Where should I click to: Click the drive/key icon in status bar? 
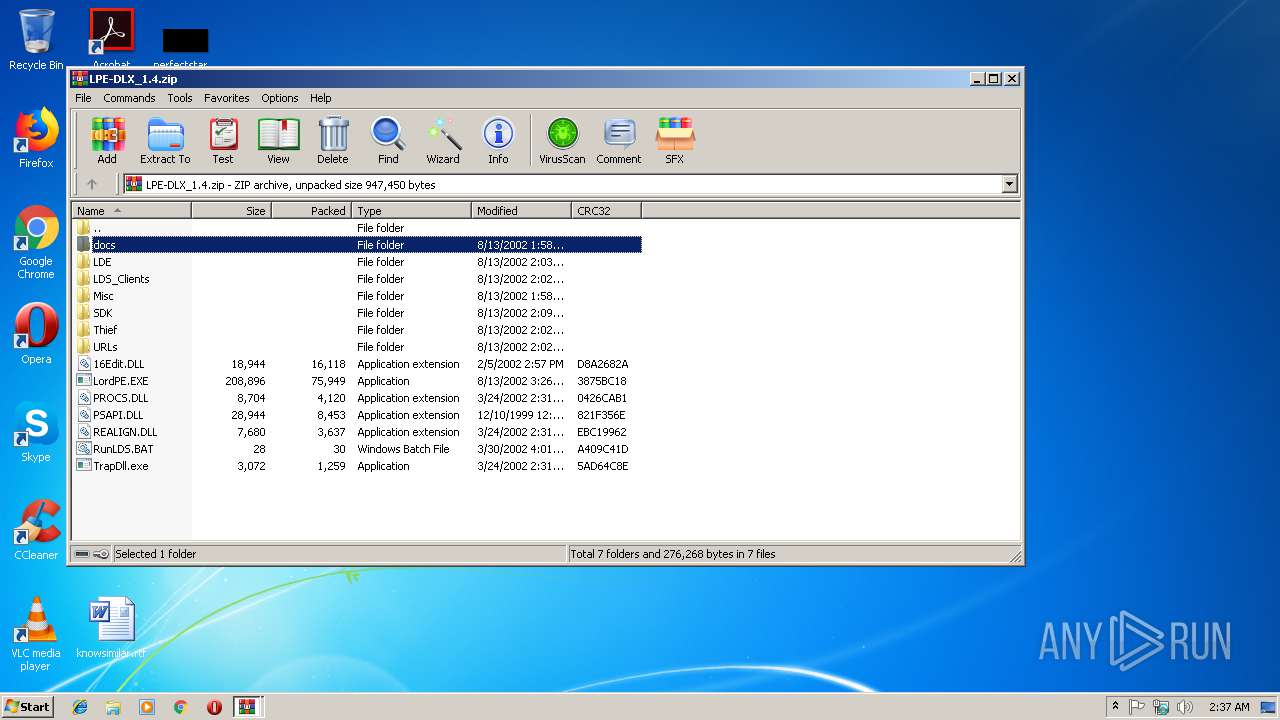[92, 554]
